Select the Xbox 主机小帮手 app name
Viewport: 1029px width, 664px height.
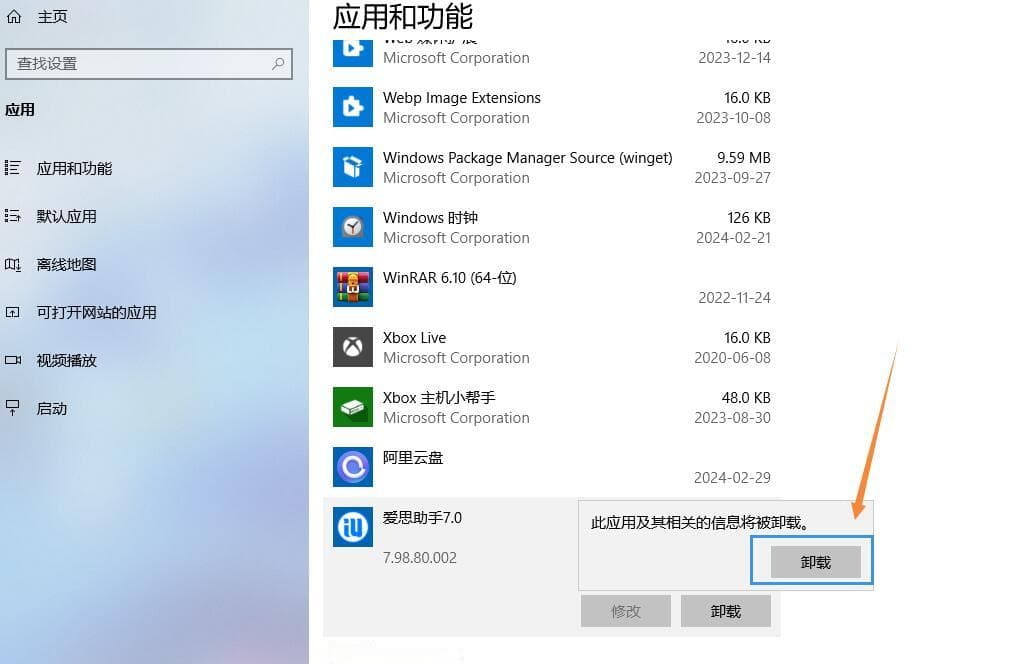(x=439, y=398)
